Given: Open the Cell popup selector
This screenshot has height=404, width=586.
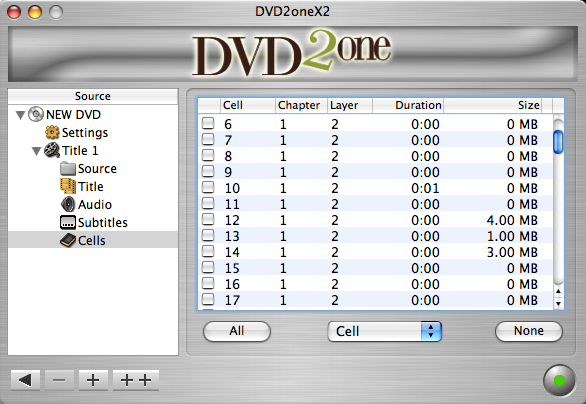Looking at the screenshot, I should click(x=385, y=331).
